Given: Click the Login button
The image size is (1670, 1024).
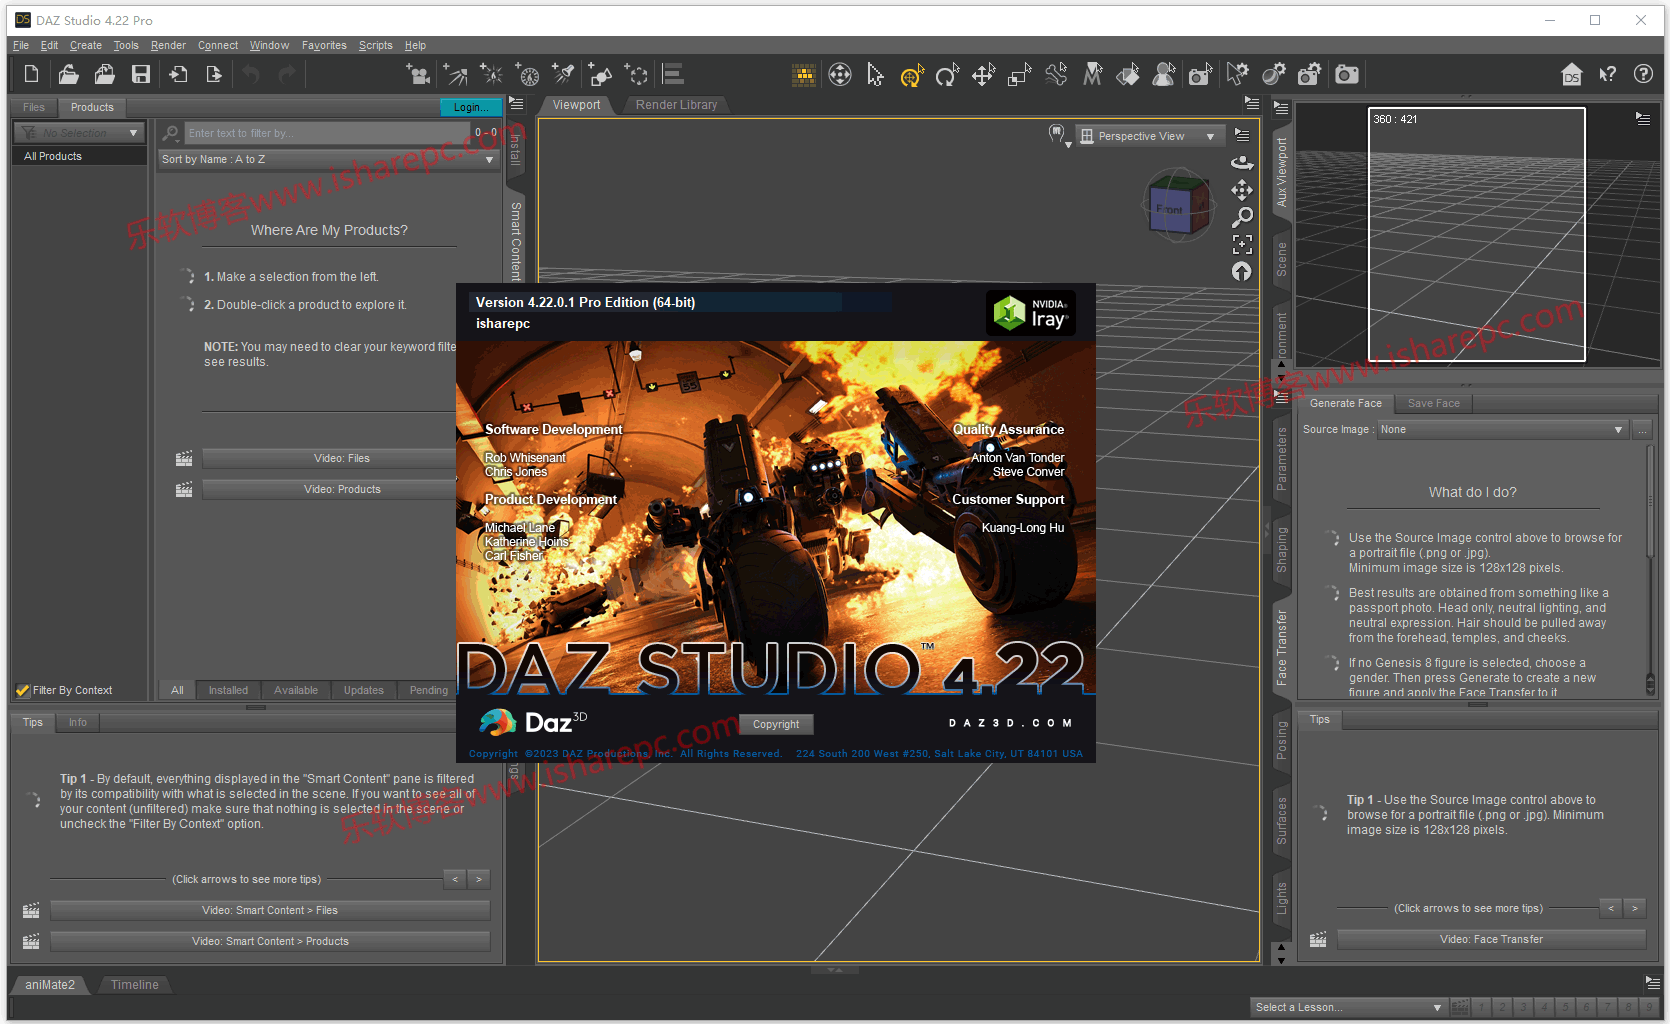Looking at the screenshot, I should coord(469,107).
